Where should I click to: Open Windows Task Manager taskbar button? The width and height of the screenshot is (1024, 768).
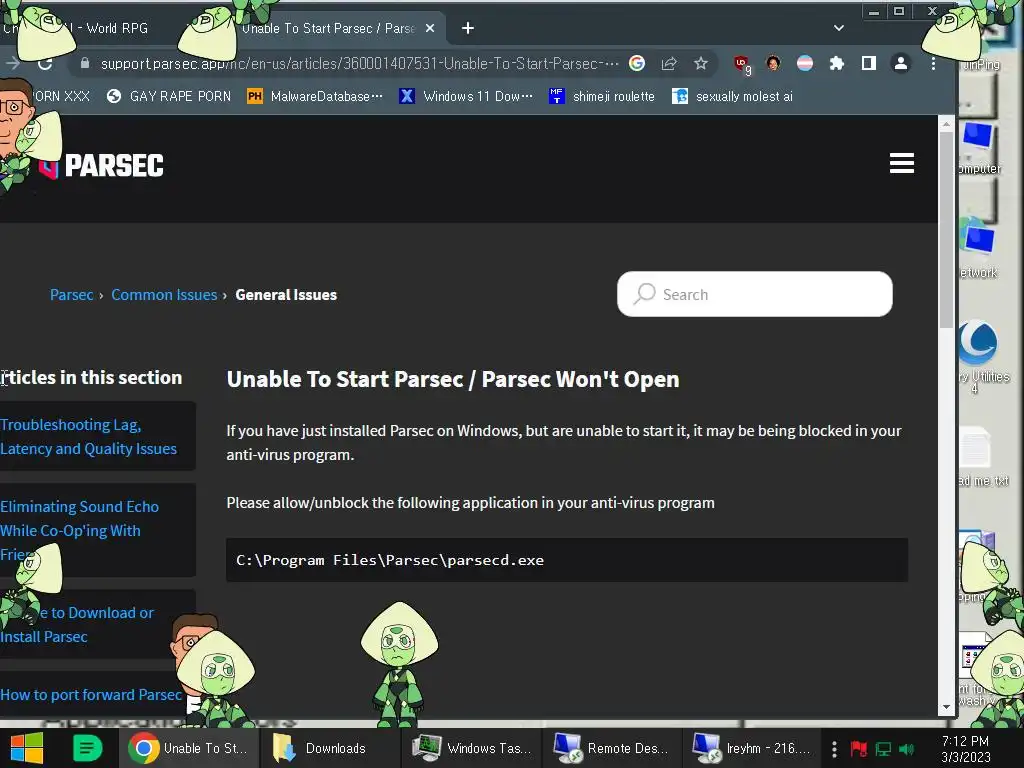coord(472,748)
